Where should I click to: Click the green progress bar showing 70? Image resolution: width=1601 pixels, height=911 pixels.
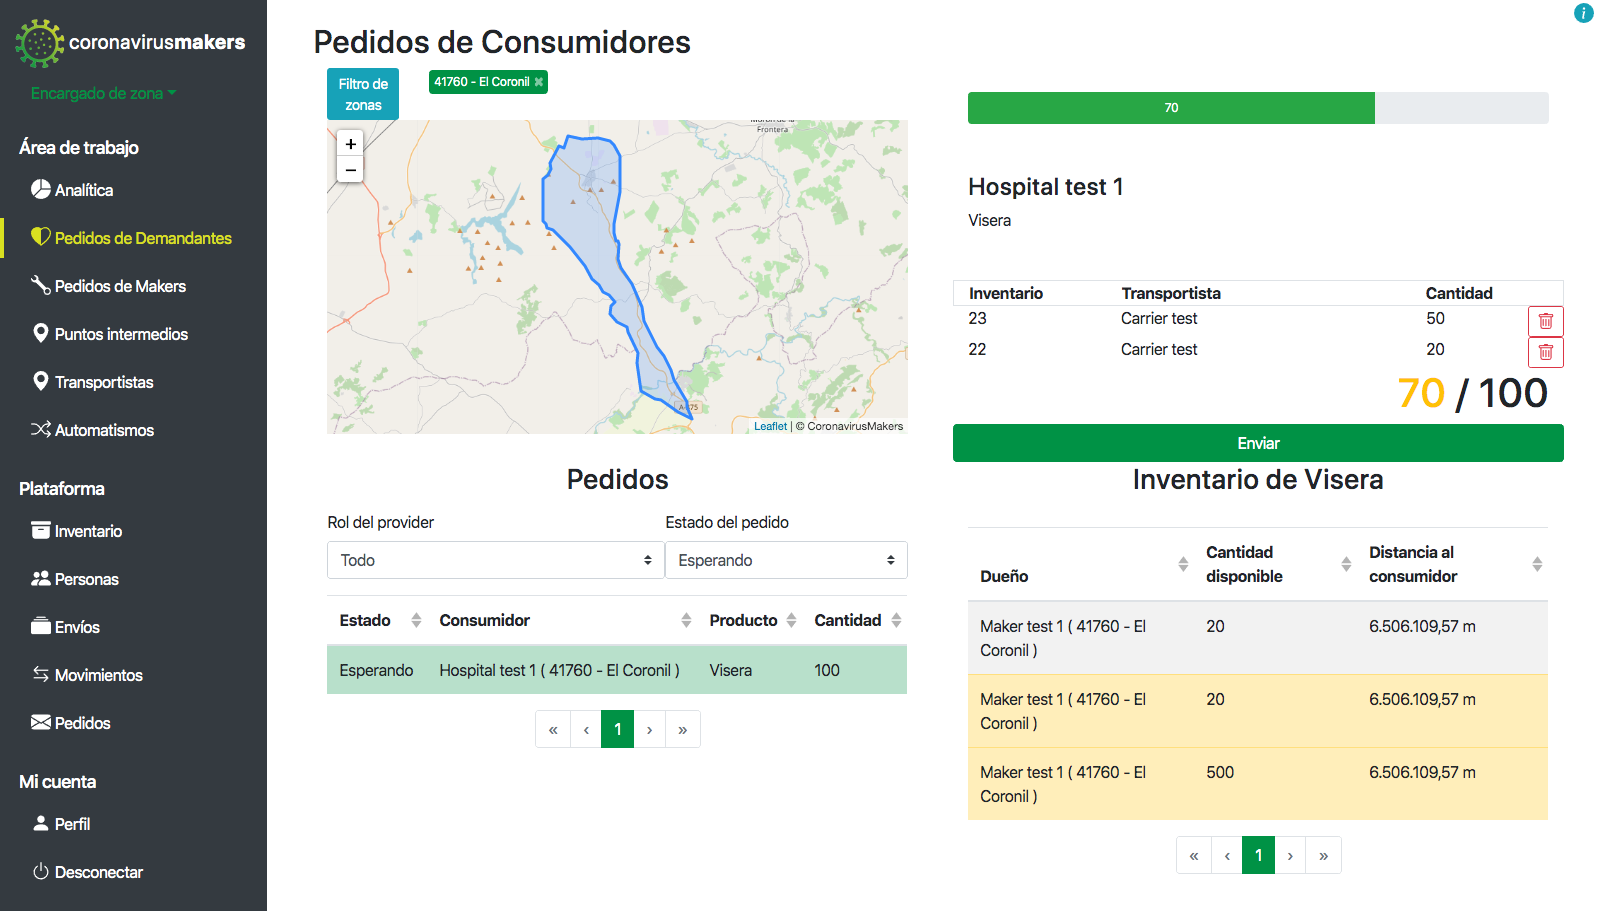1171,108
